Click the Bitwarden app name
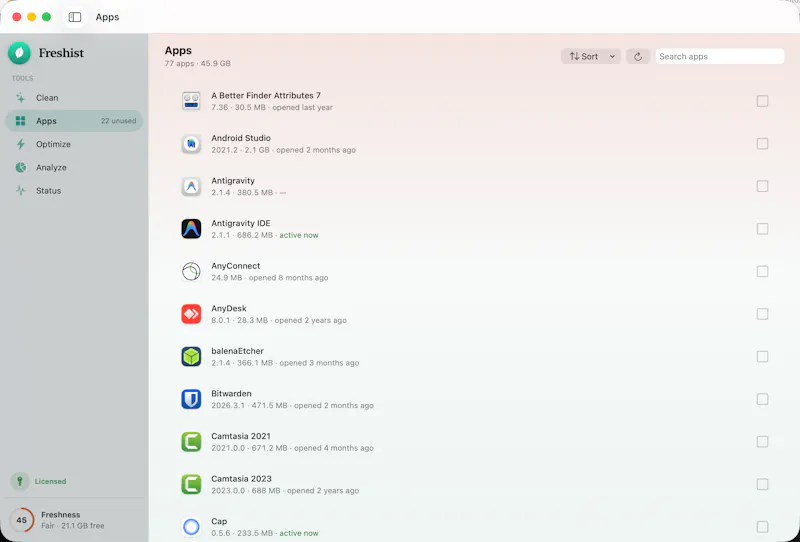Viewport: 800px width, 542px height. point(231,393)
